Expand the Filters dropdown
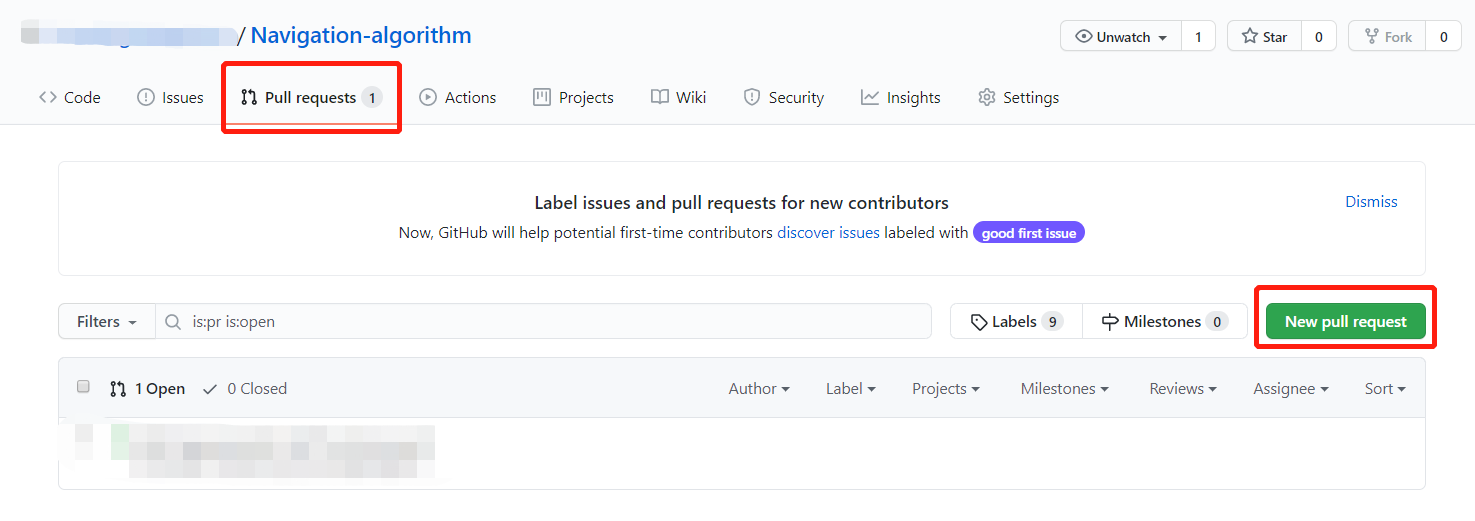This screenshot has height=521, width=1475. click(x=106, y=322)
